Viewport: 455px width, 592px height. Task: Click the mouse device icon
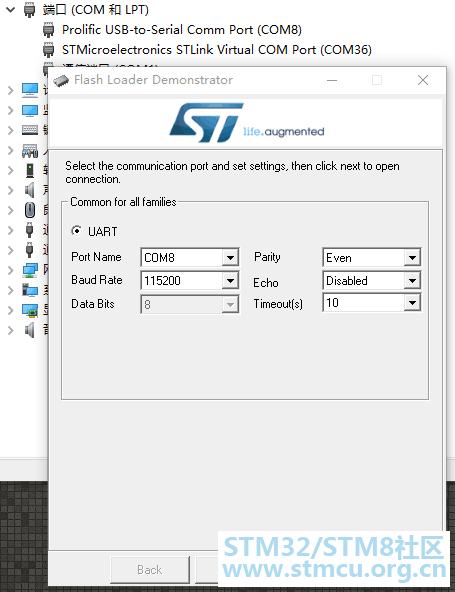30,210
